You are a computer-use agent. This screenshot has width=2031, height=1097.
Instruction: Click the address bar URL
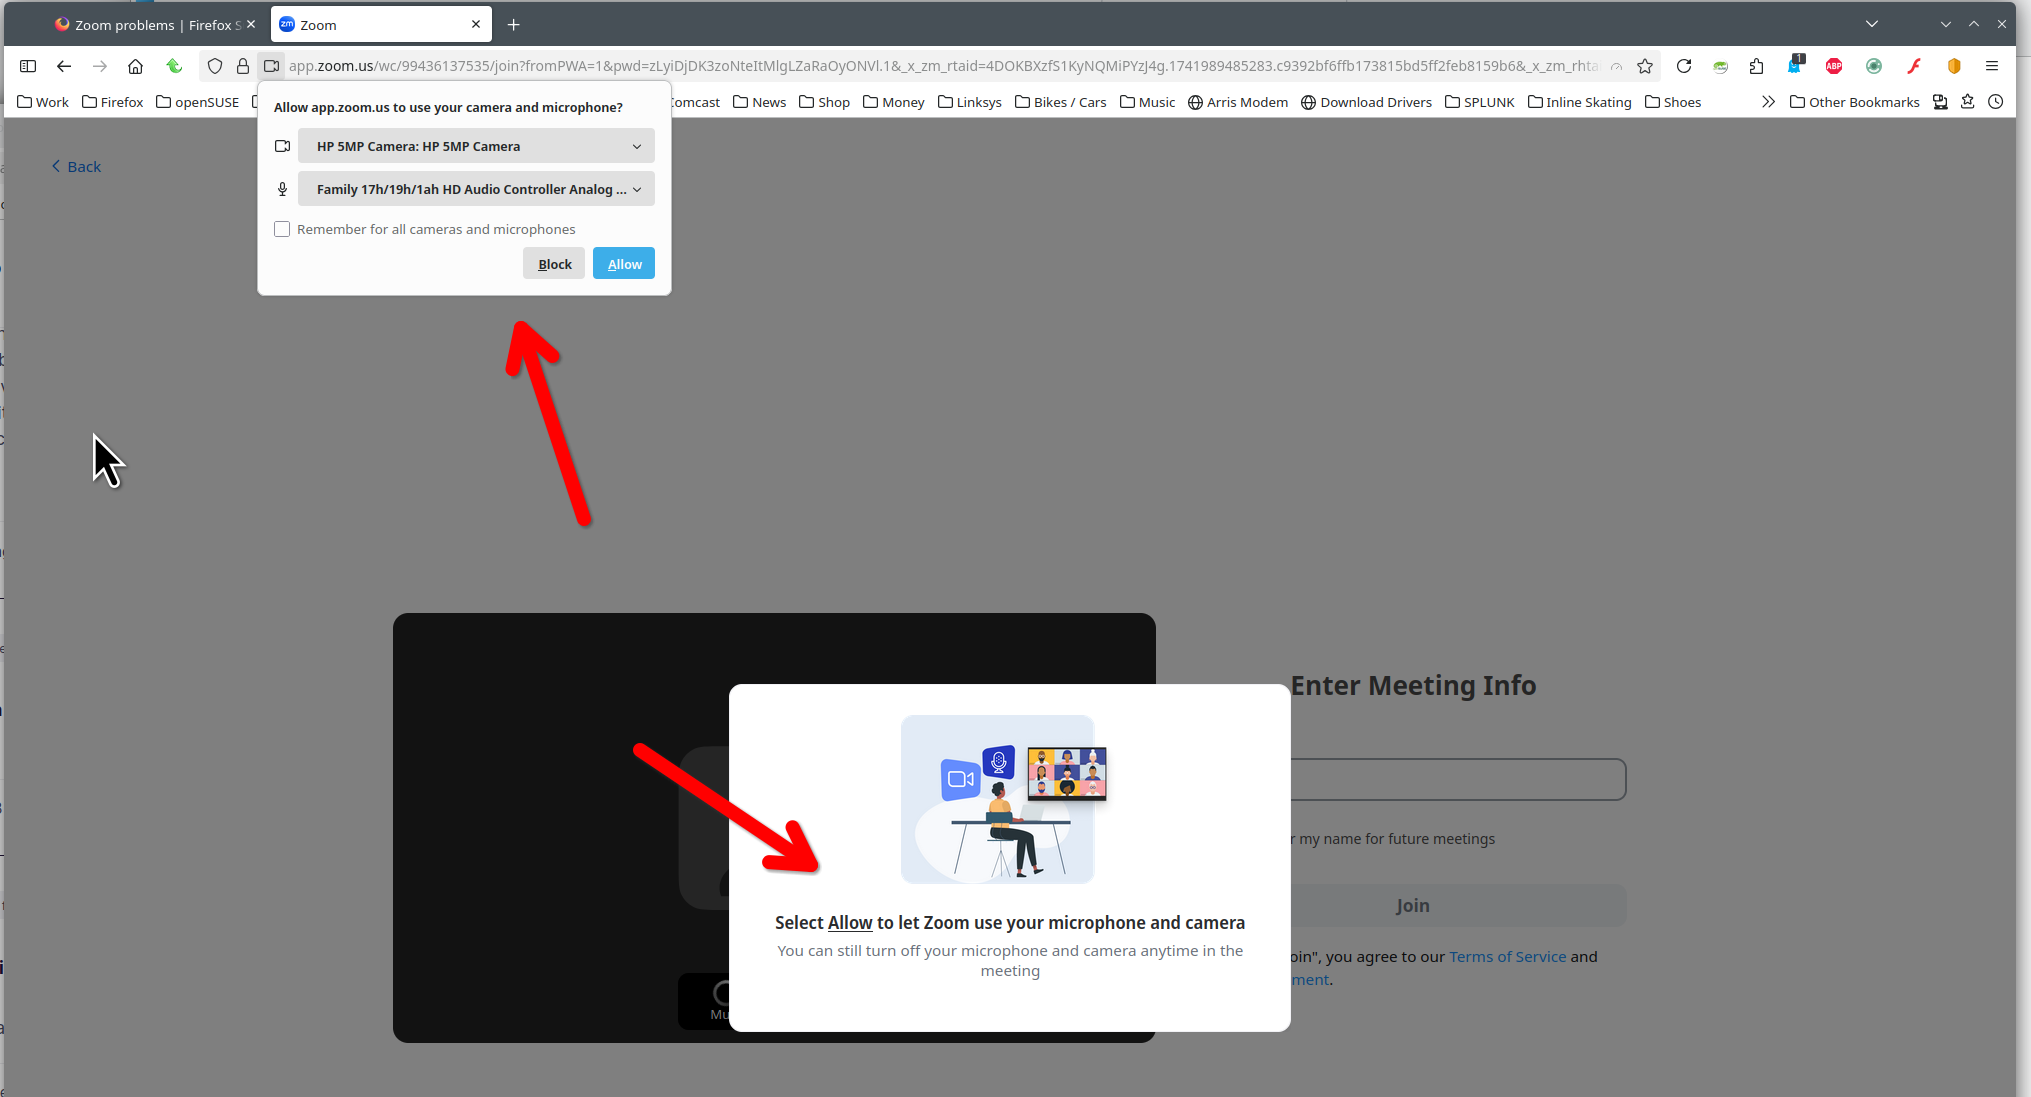tap(942, 66)
